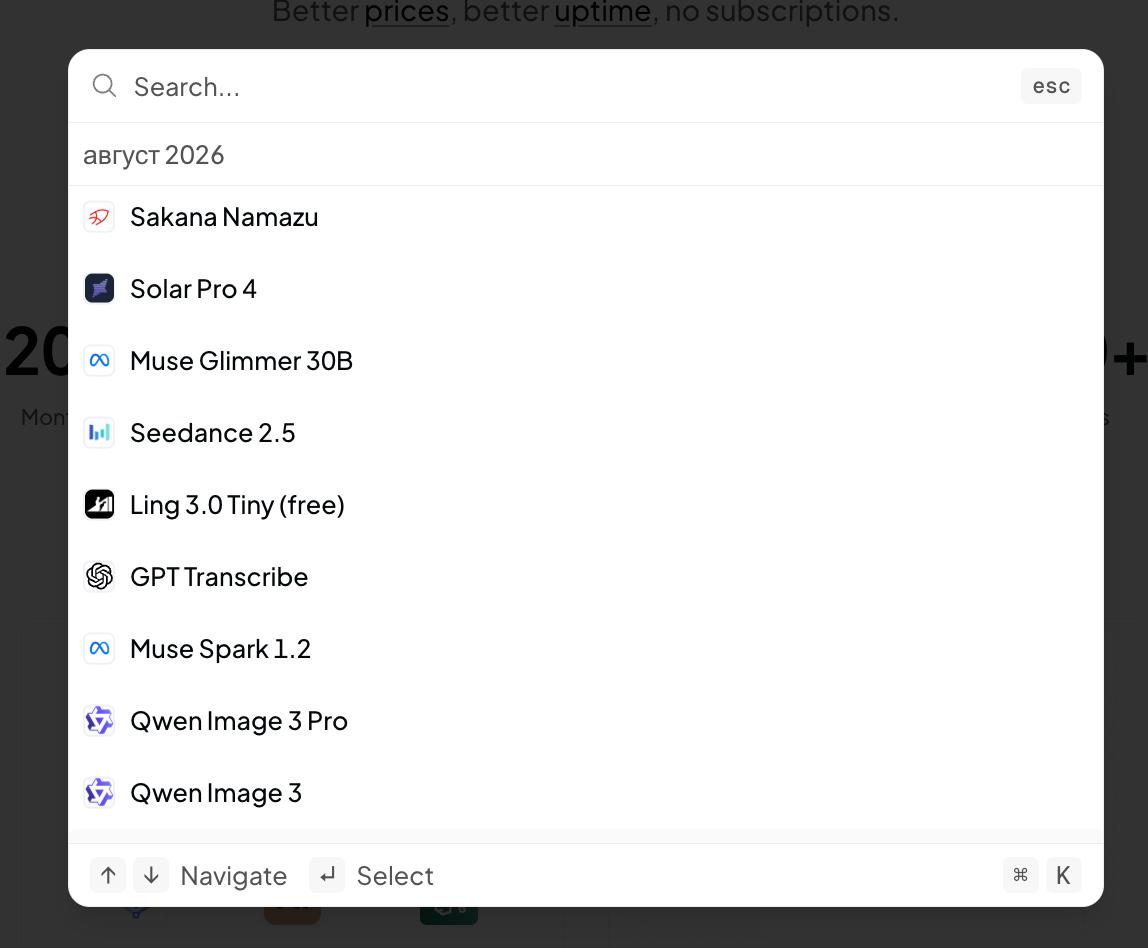Click the Navigate hint label
The image size is (1148, 948).
234,876
